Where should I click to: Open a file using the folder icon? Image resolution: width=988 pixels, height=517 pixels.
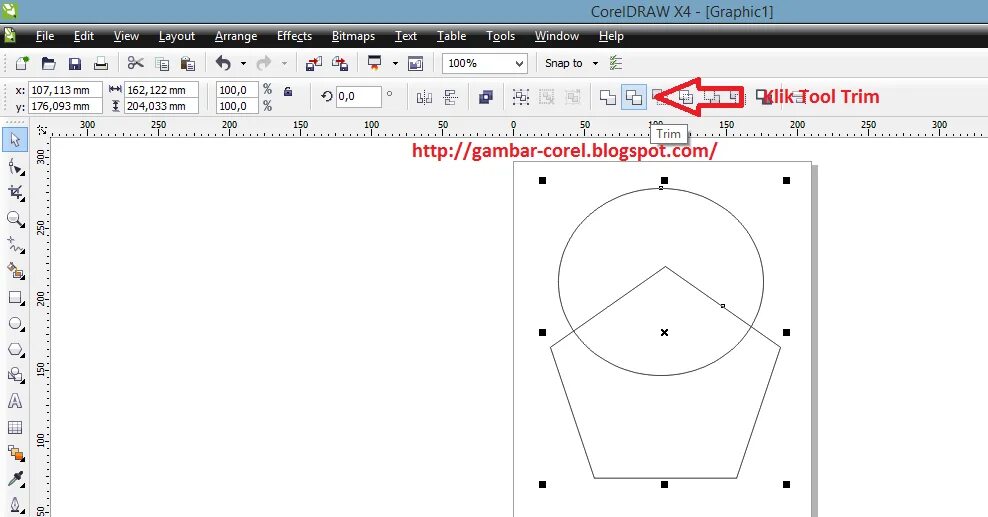(x=49, y=63)
